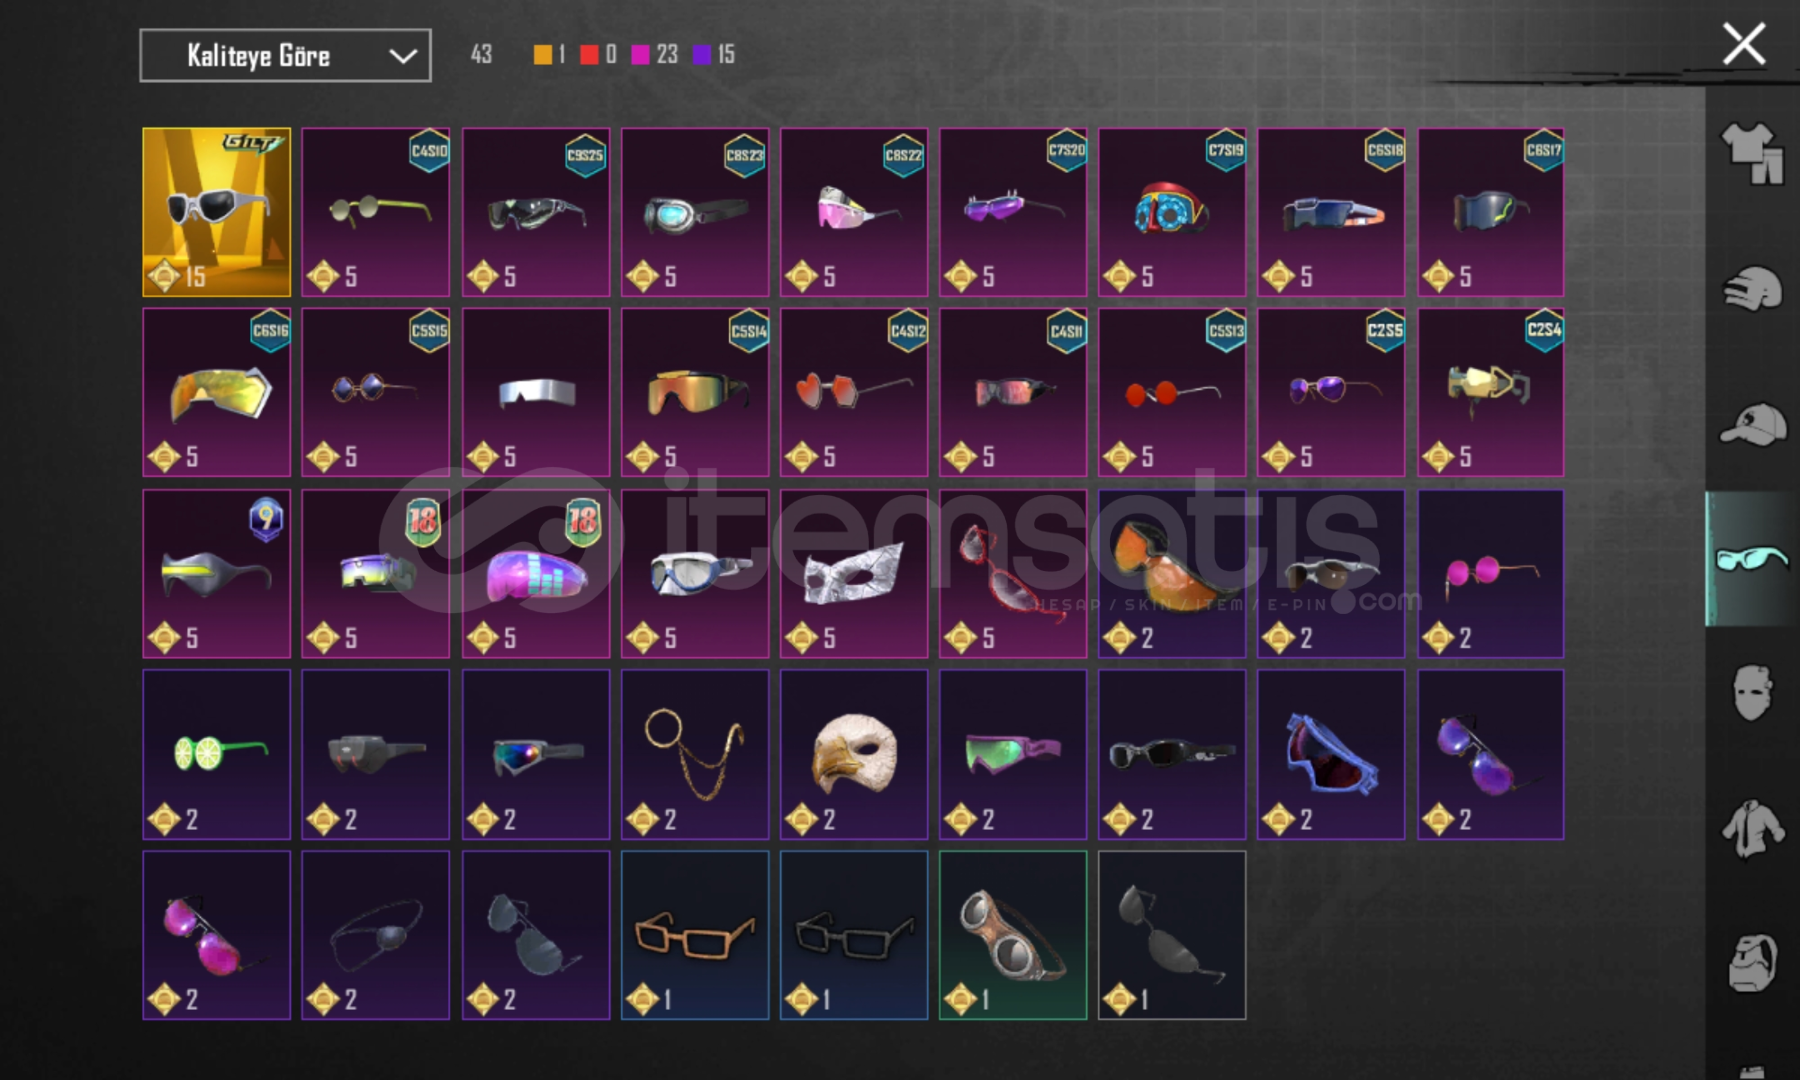This screenshot has height=1080, width=1800.
Task: Click the dropdown chevron arrow
Action: point(402,56)
